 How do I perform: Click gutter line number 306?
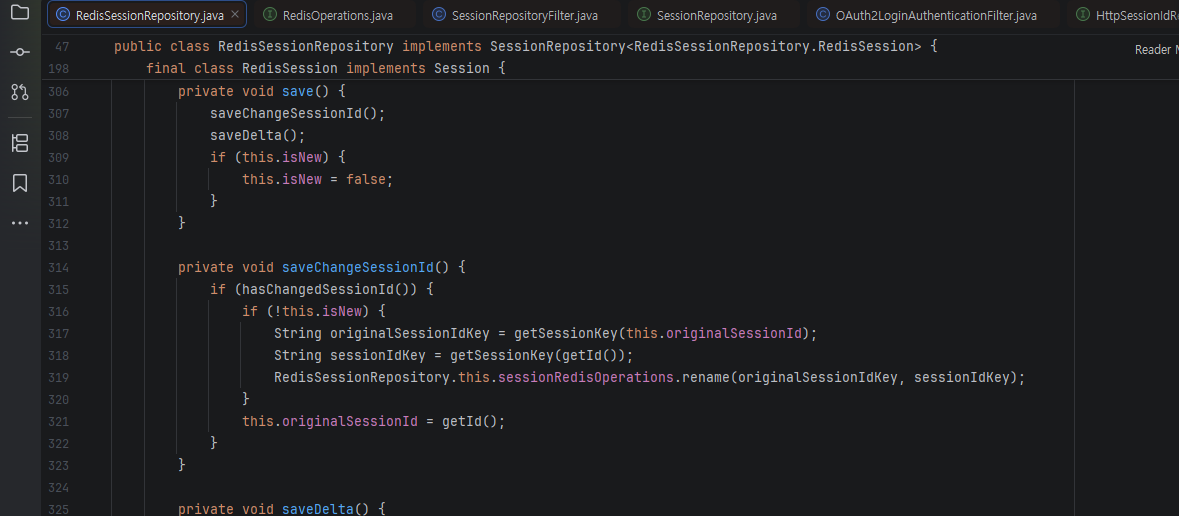pos(59,92)
